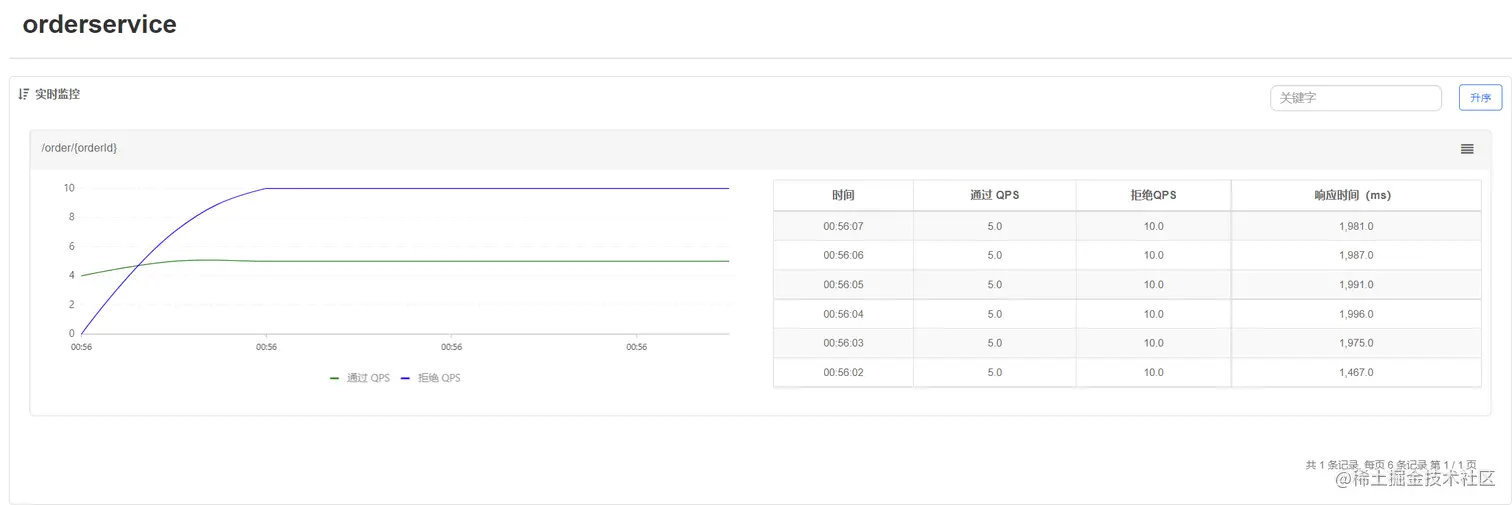Click the 升序 sort button
The width and height of the screenshot is (1512, 505).
[1480, 98]
